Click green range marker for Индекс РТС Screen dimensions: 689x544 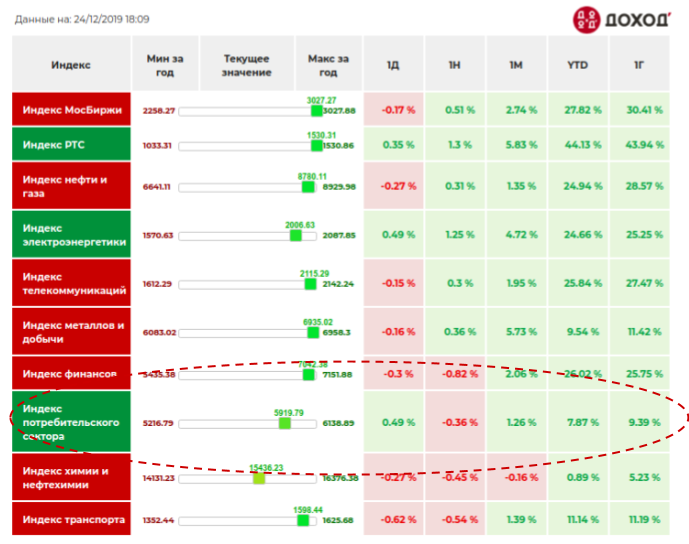(x=317, y=145)
